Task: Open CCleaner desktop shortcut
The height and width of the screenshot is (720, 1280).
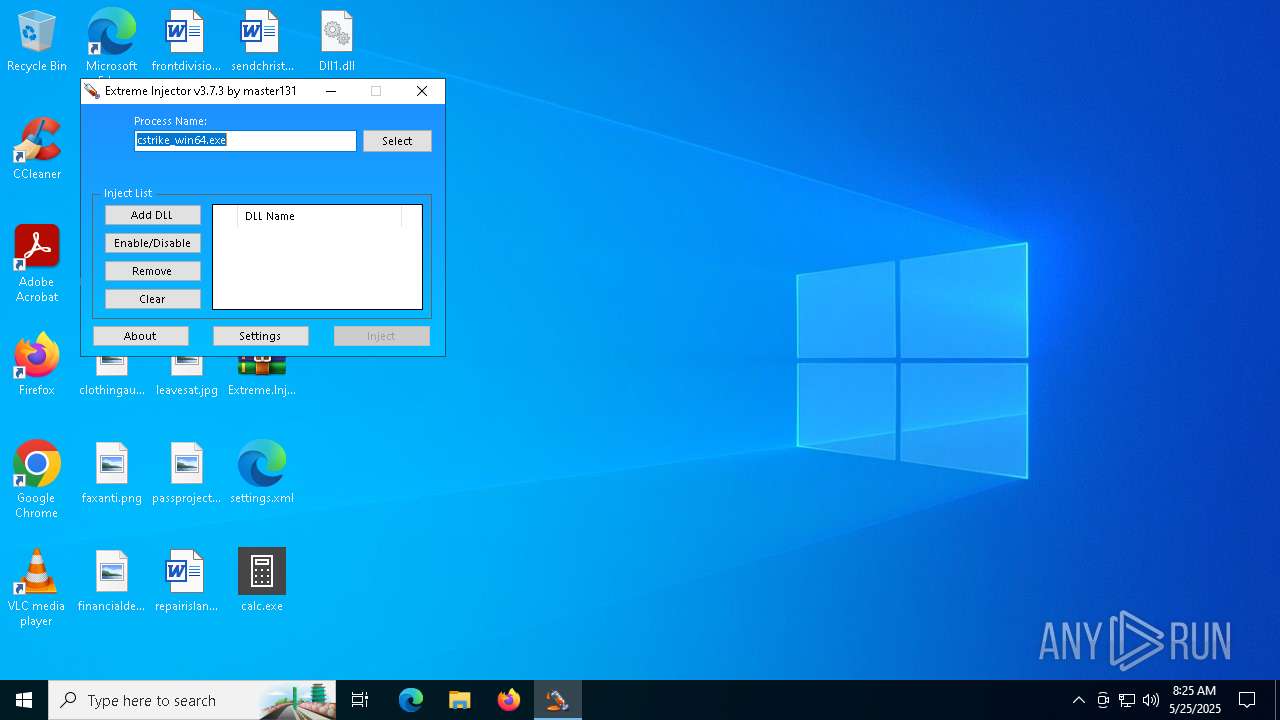Action: point(37,149)
